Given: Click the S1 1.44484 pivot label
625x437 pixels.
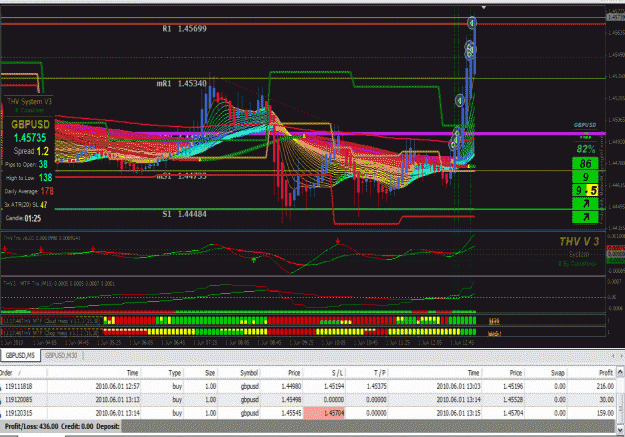Looking at the screenshot, I should pyautogui.click(x=184, y=214).
